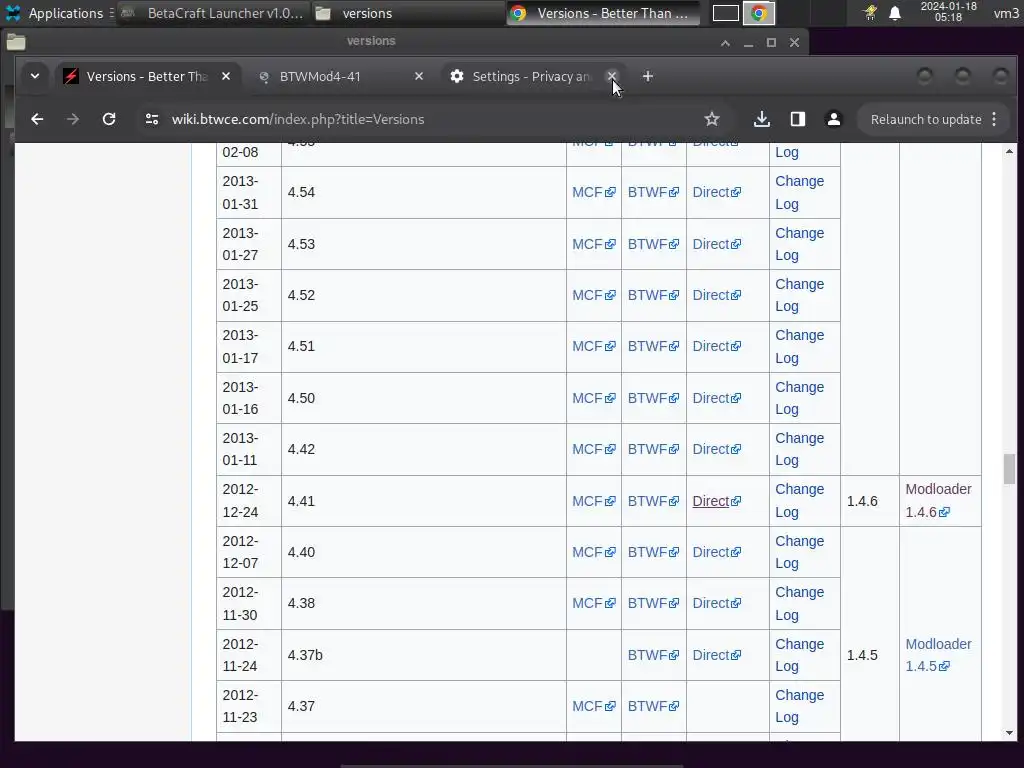1024x768 pixels.
Task: Click the versions file manager folder icon
Action: 16,42
